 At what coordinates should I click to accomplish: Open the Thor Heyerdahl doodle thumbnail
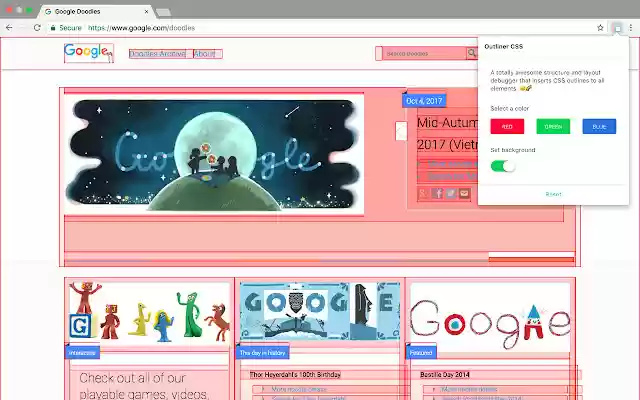320,311
